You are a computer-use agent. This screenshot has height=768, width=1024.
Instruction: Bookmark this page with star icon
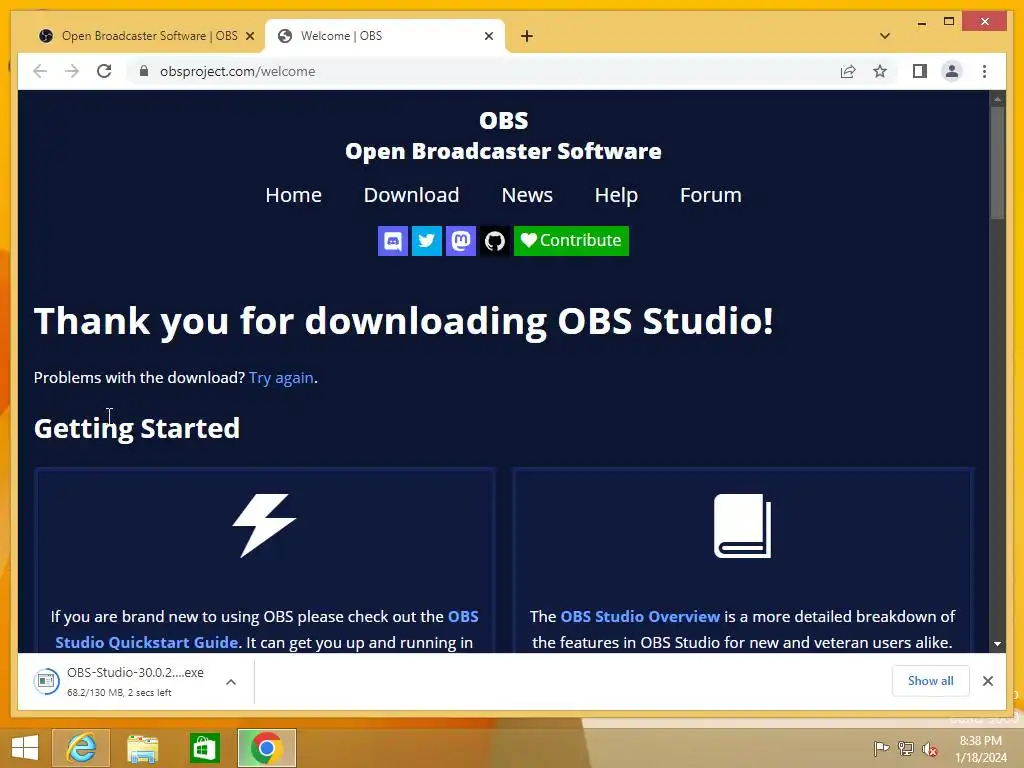coord(880,71)
